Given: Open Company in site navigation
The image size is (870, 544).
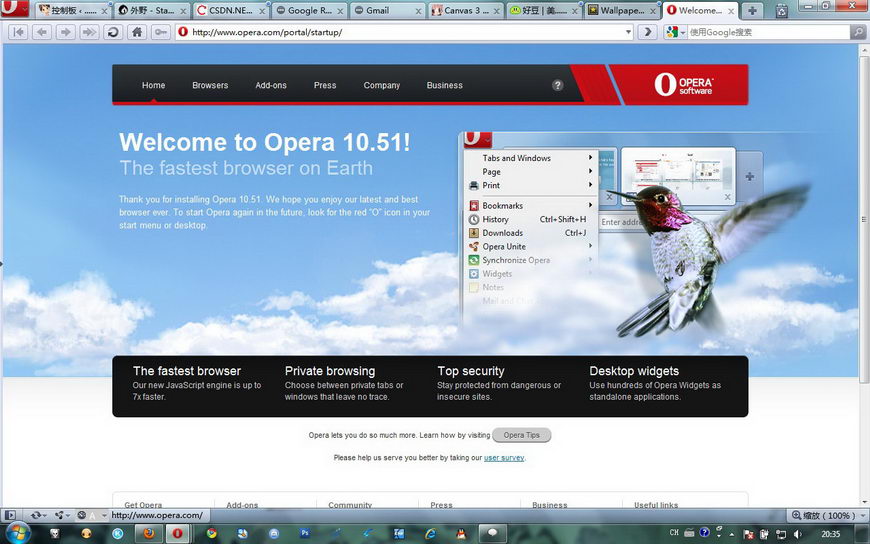Looking at the screenshot, I should coord(381,85).
